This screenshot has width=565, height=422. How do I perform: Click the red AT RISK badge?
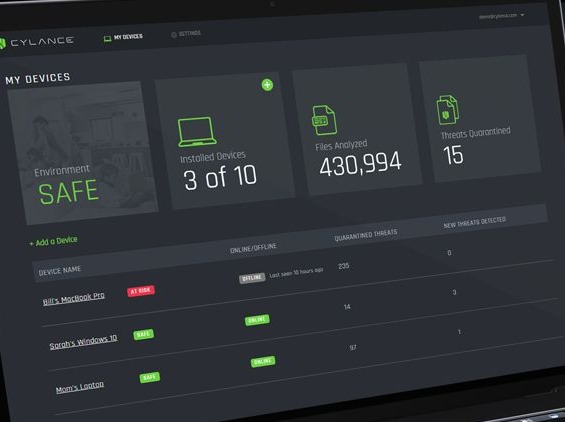point(141,290)
